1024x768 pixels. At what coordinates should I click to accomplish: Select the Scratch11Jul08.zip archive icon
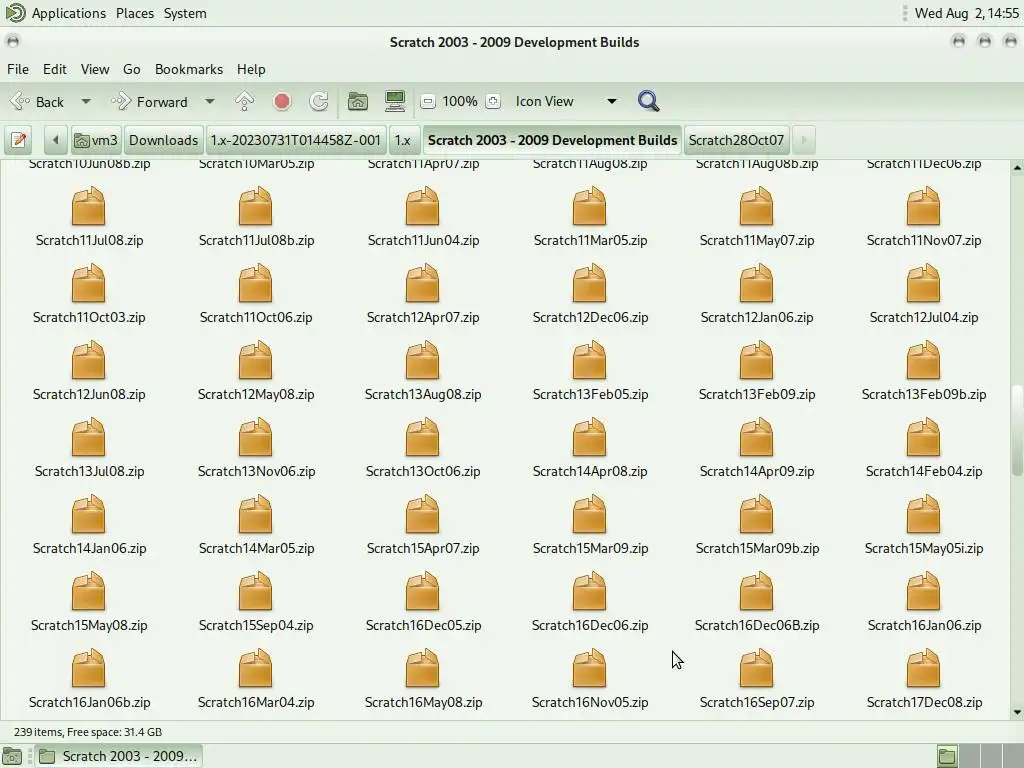tap(88, 206)
